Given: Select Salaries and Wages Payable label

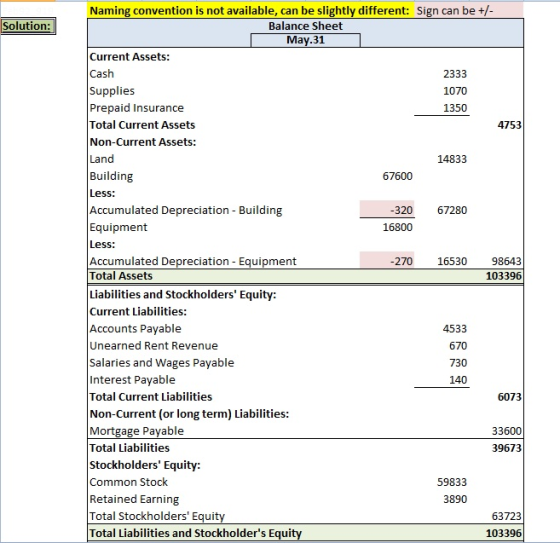Looking at the screenshot, I should tap(162, 363).
